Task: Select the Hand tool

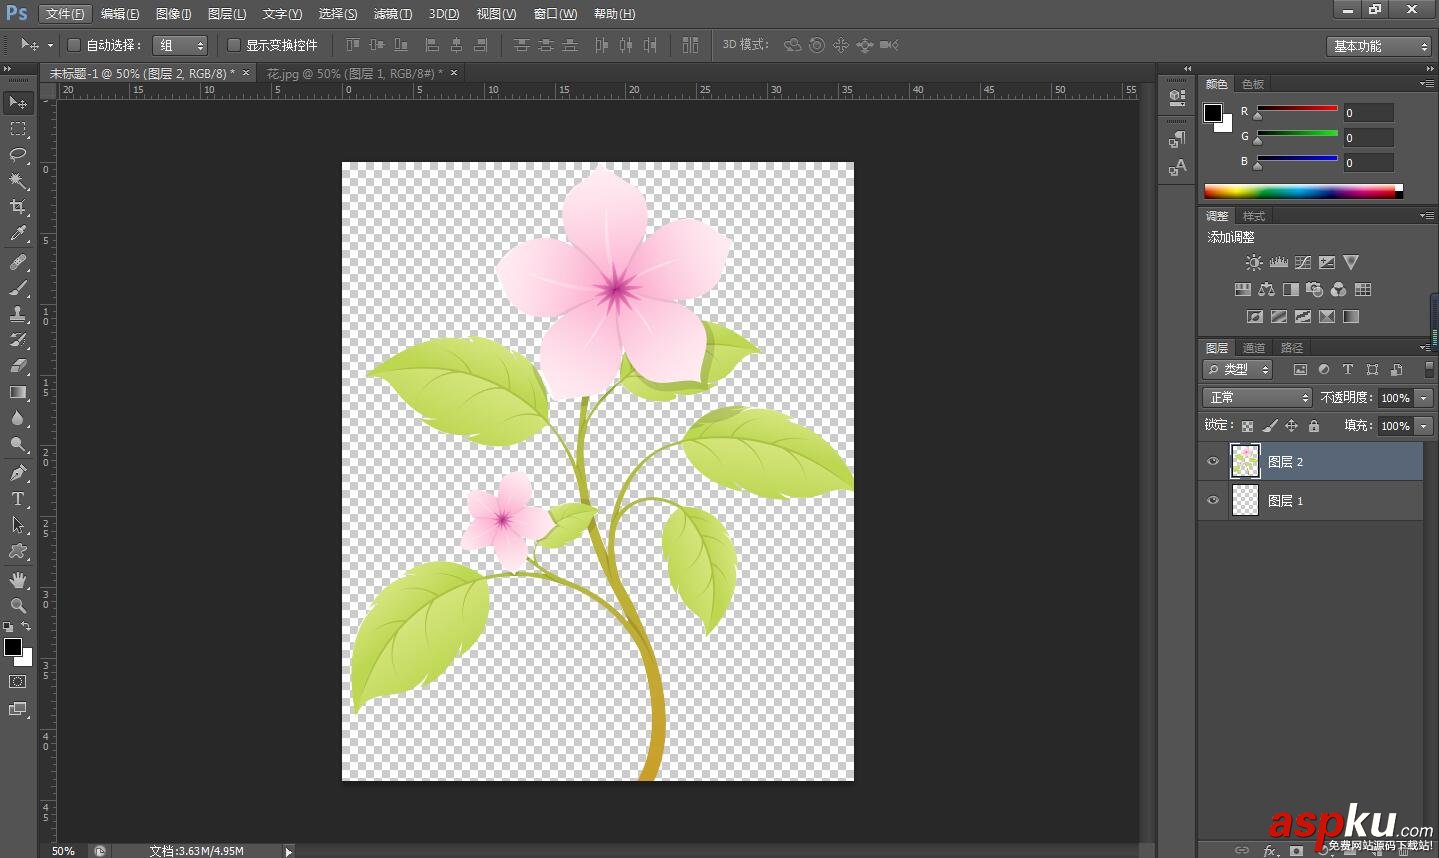Action: 18,580
